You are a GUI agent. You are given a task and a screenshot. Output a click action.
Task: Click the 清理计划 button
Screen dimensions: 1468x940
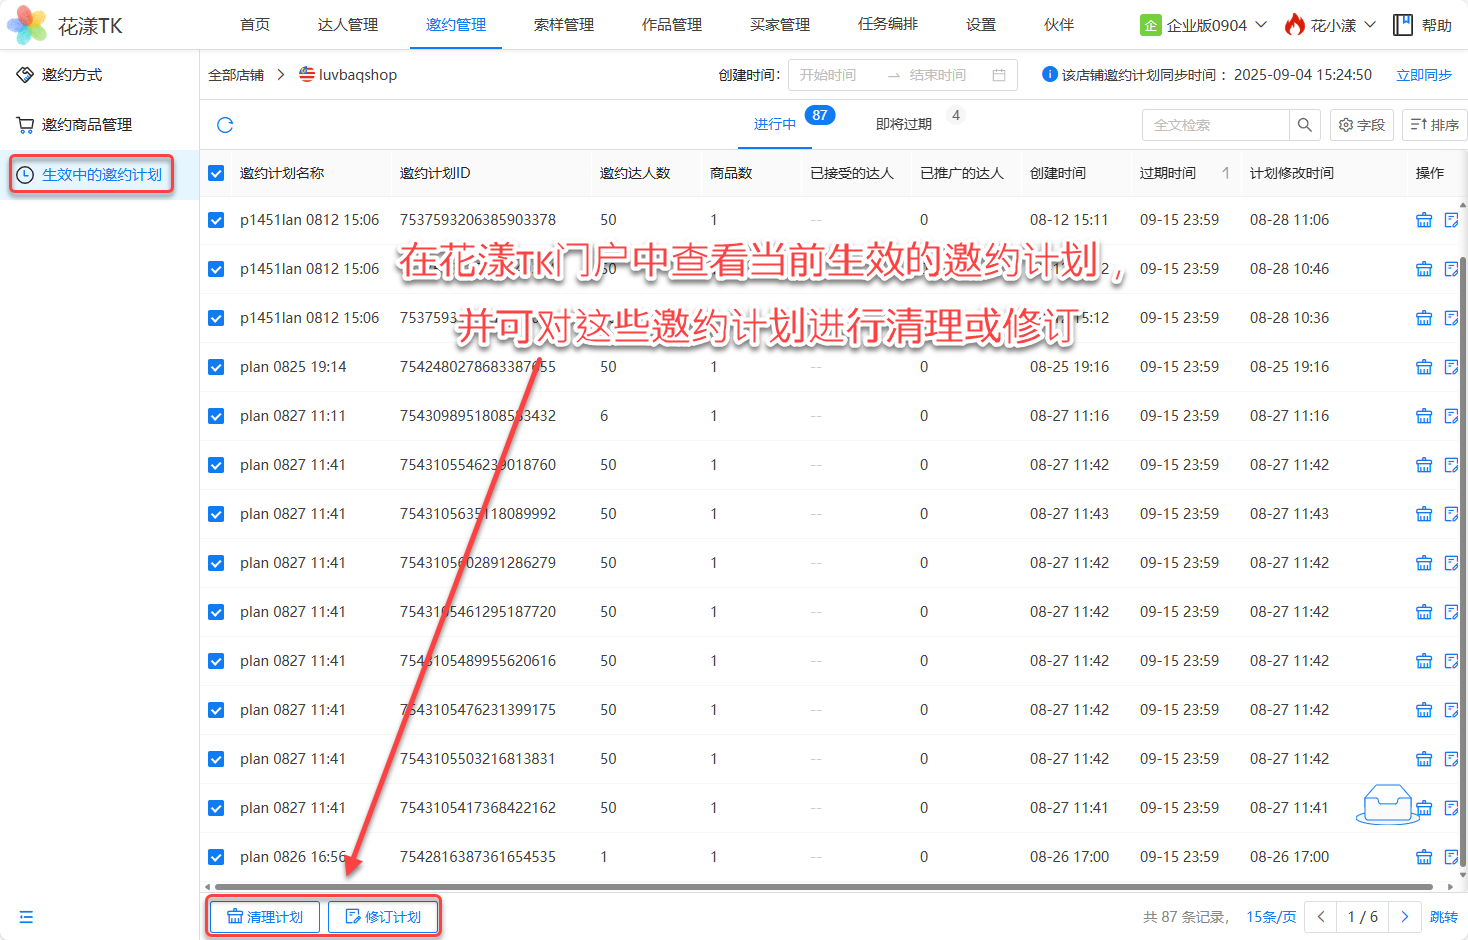click(265, 917)
